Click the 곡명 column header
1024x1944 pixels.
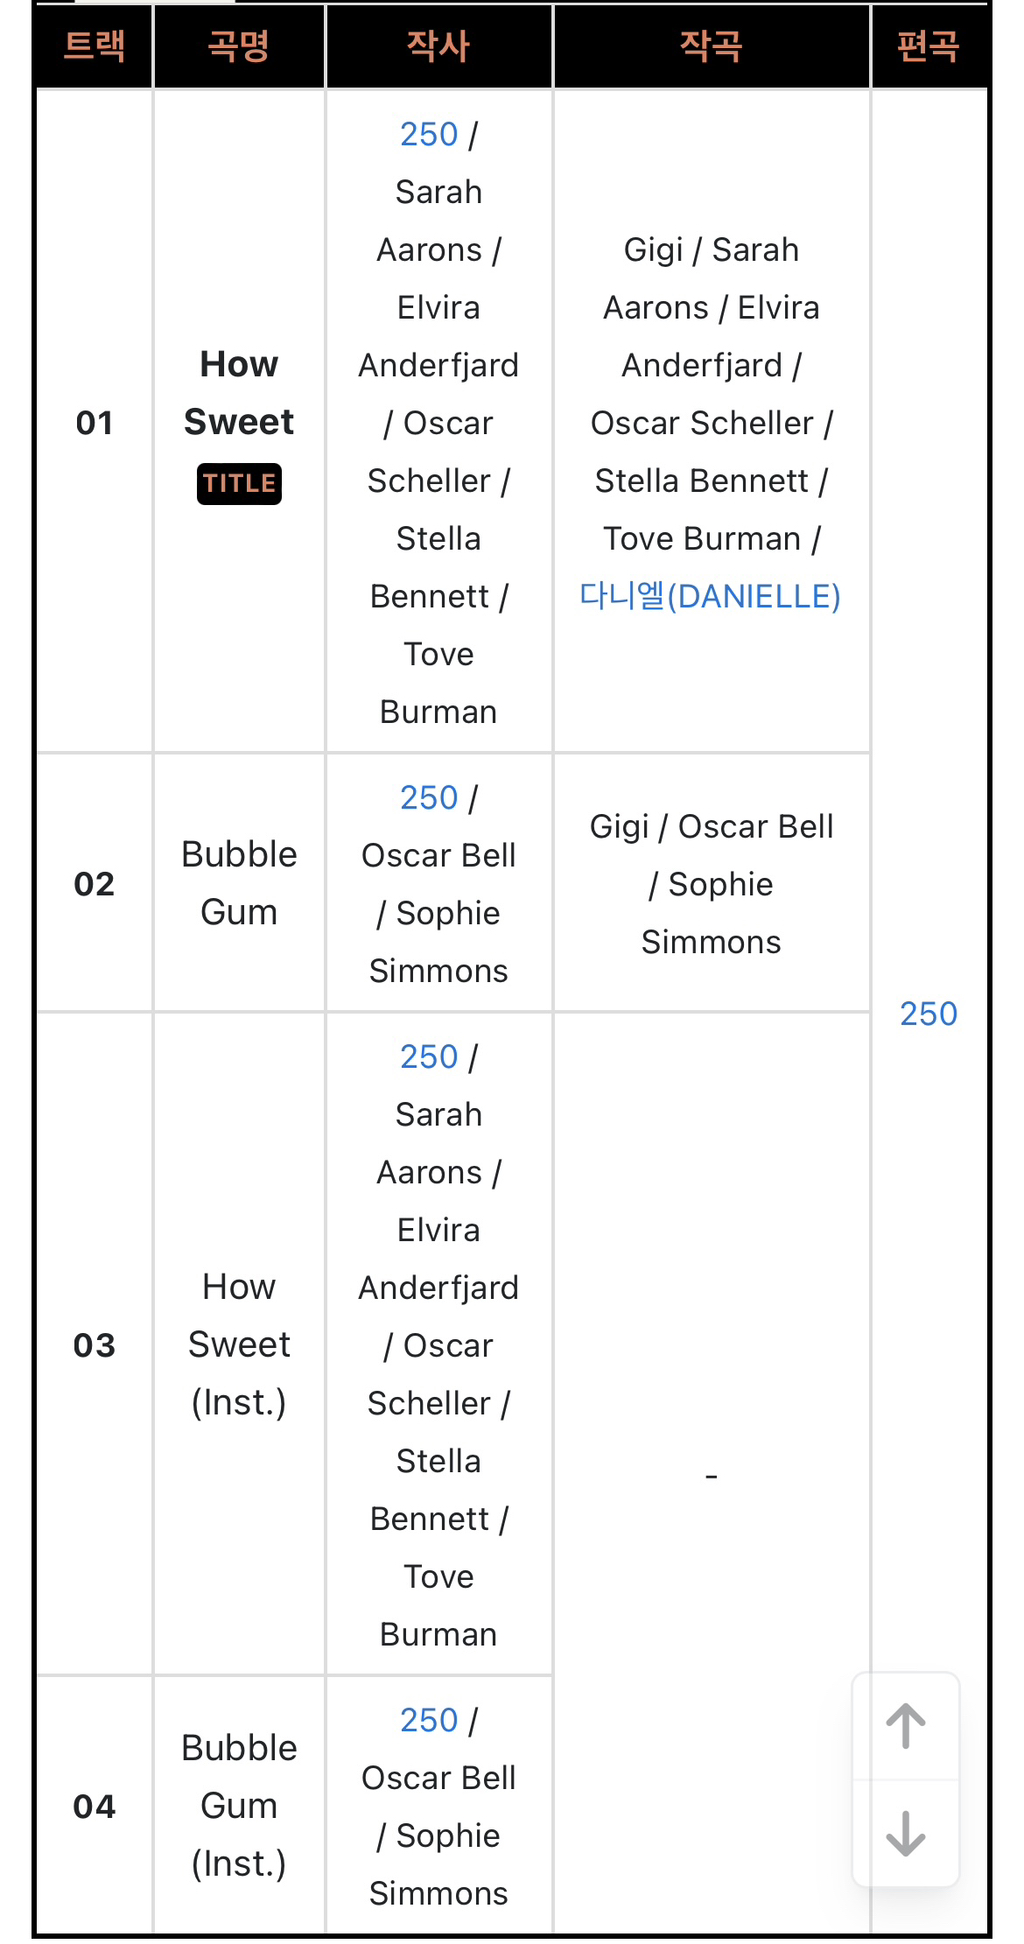(239, 46)
